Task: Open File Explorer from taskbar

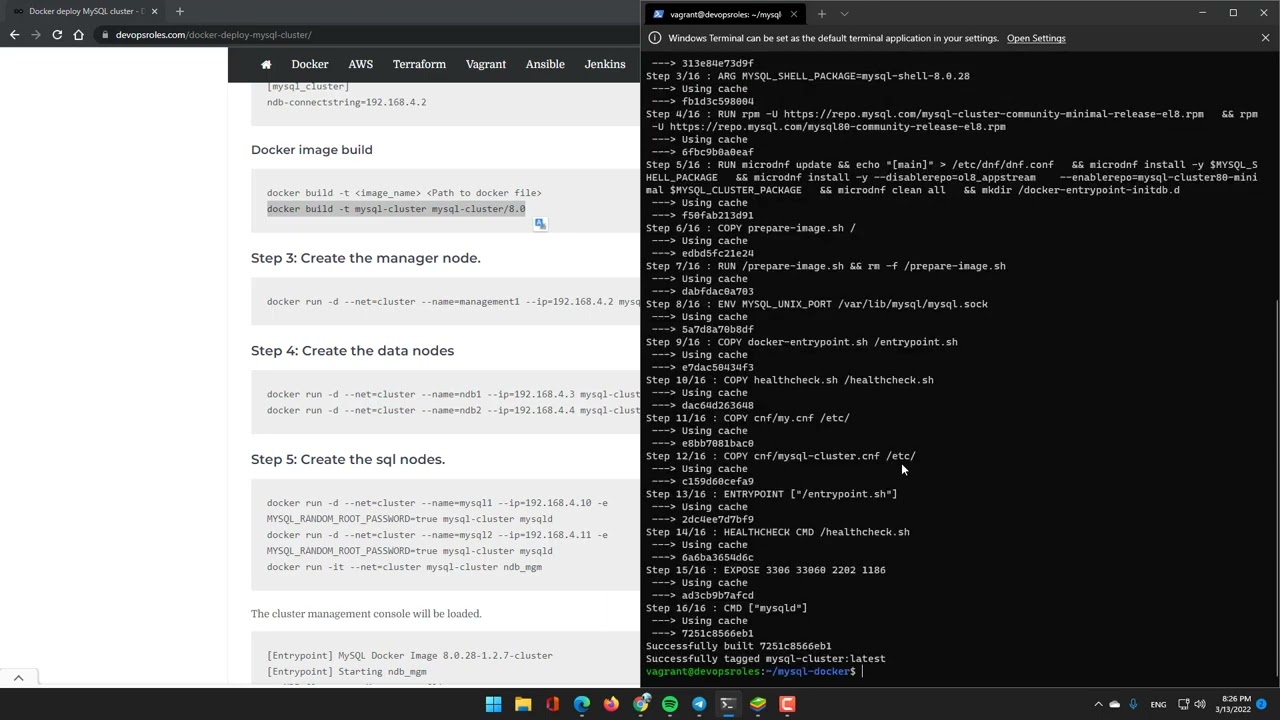Action: point(523,704)
